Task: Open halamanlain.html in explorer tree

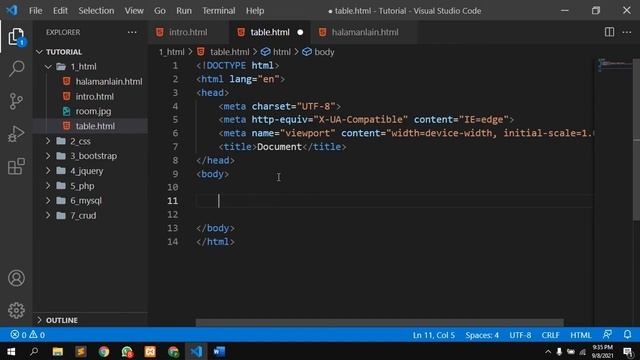Action: click(x=109, y=82)
